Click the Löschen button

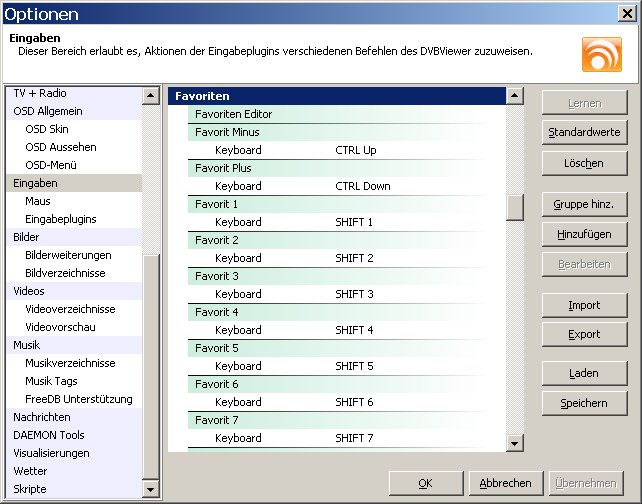click(583, 162)
